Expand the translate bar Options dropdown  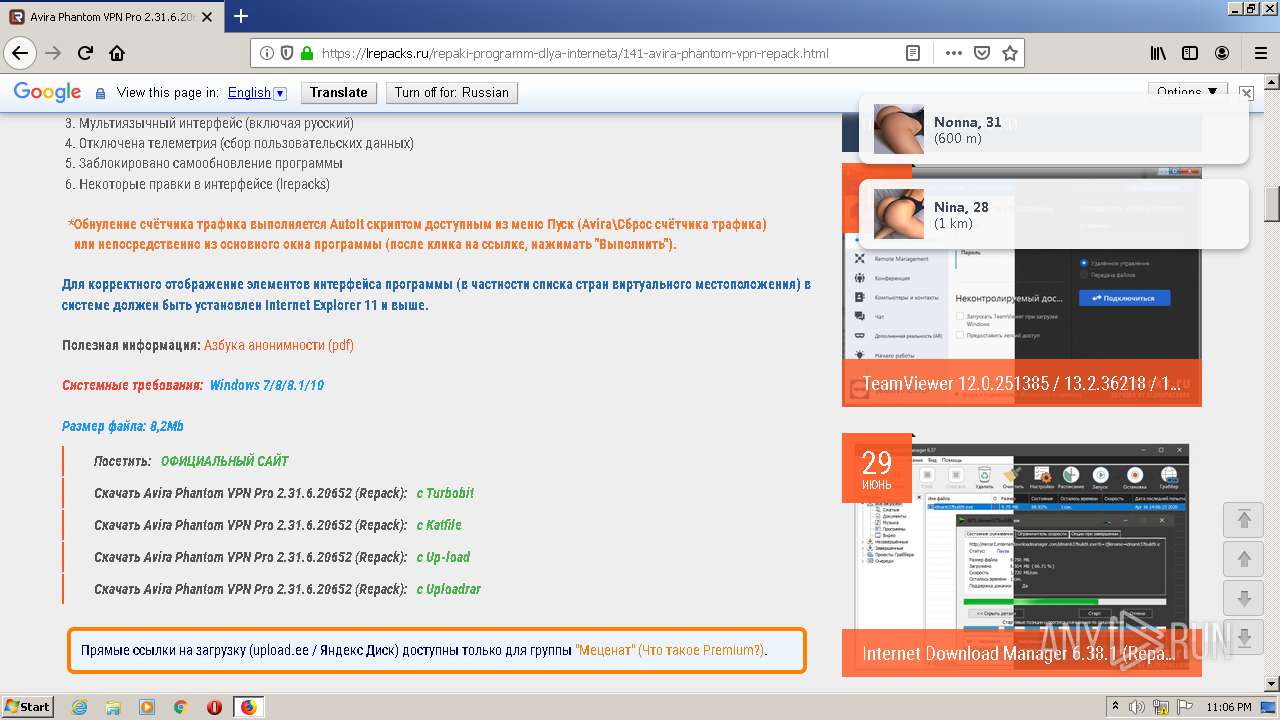[1188, 92]
